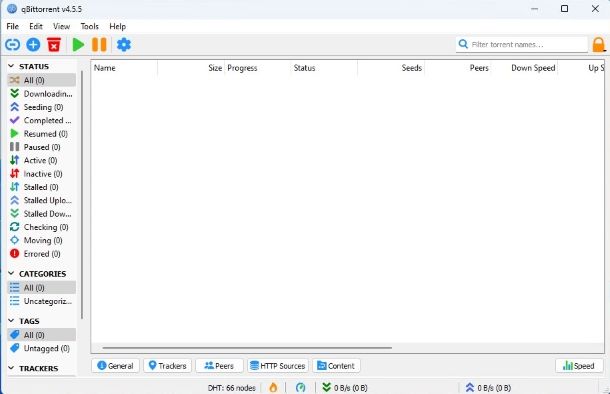Screen dimensions: 610x394
Task: Click the blue upload speed arrows icon
Action: pyautogui.click(x=470, y=387)
